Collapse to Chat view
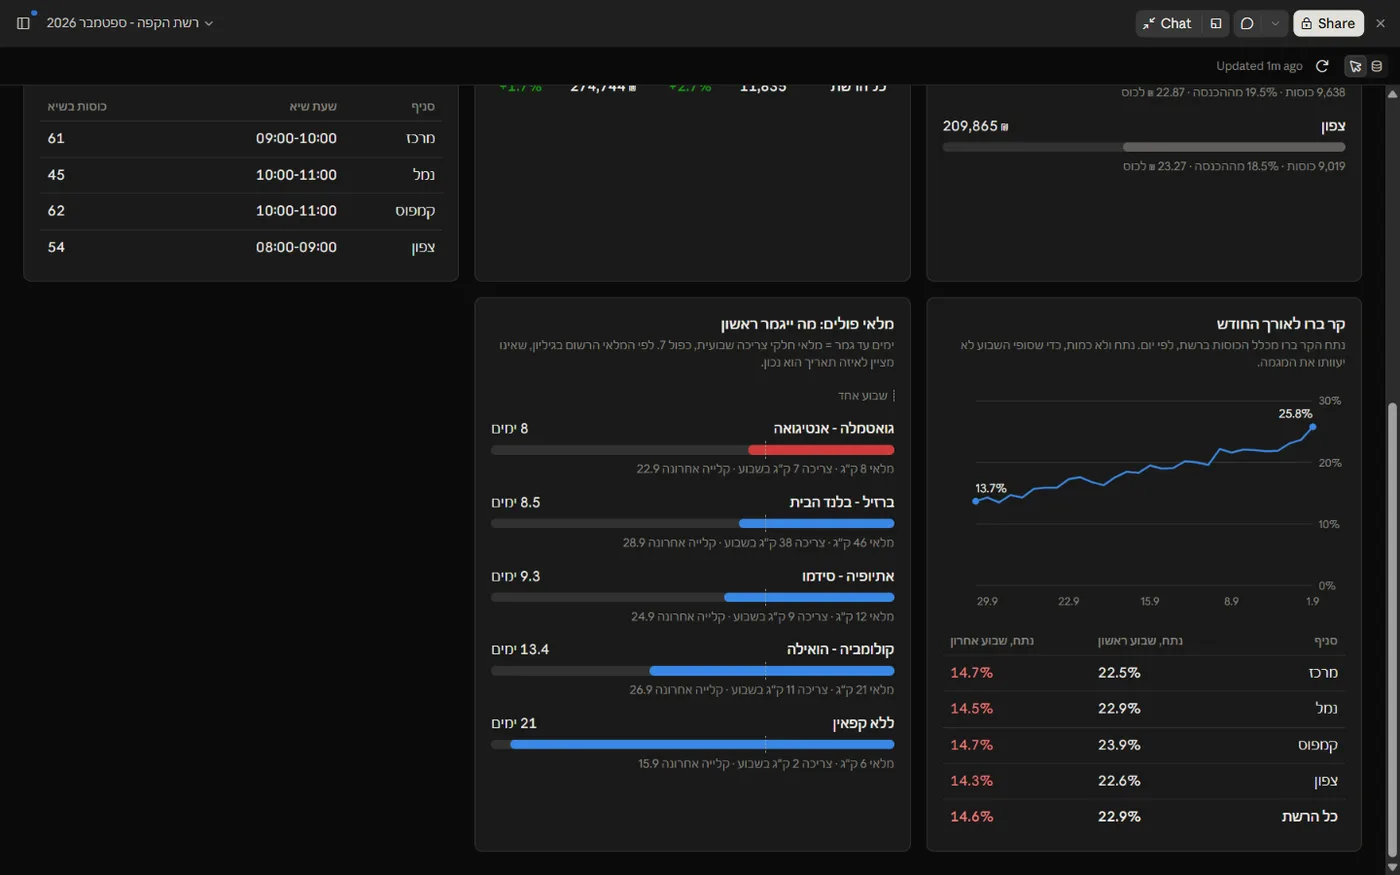The width and height of the screenshot is (1400, 875). tap(1167, 23)
